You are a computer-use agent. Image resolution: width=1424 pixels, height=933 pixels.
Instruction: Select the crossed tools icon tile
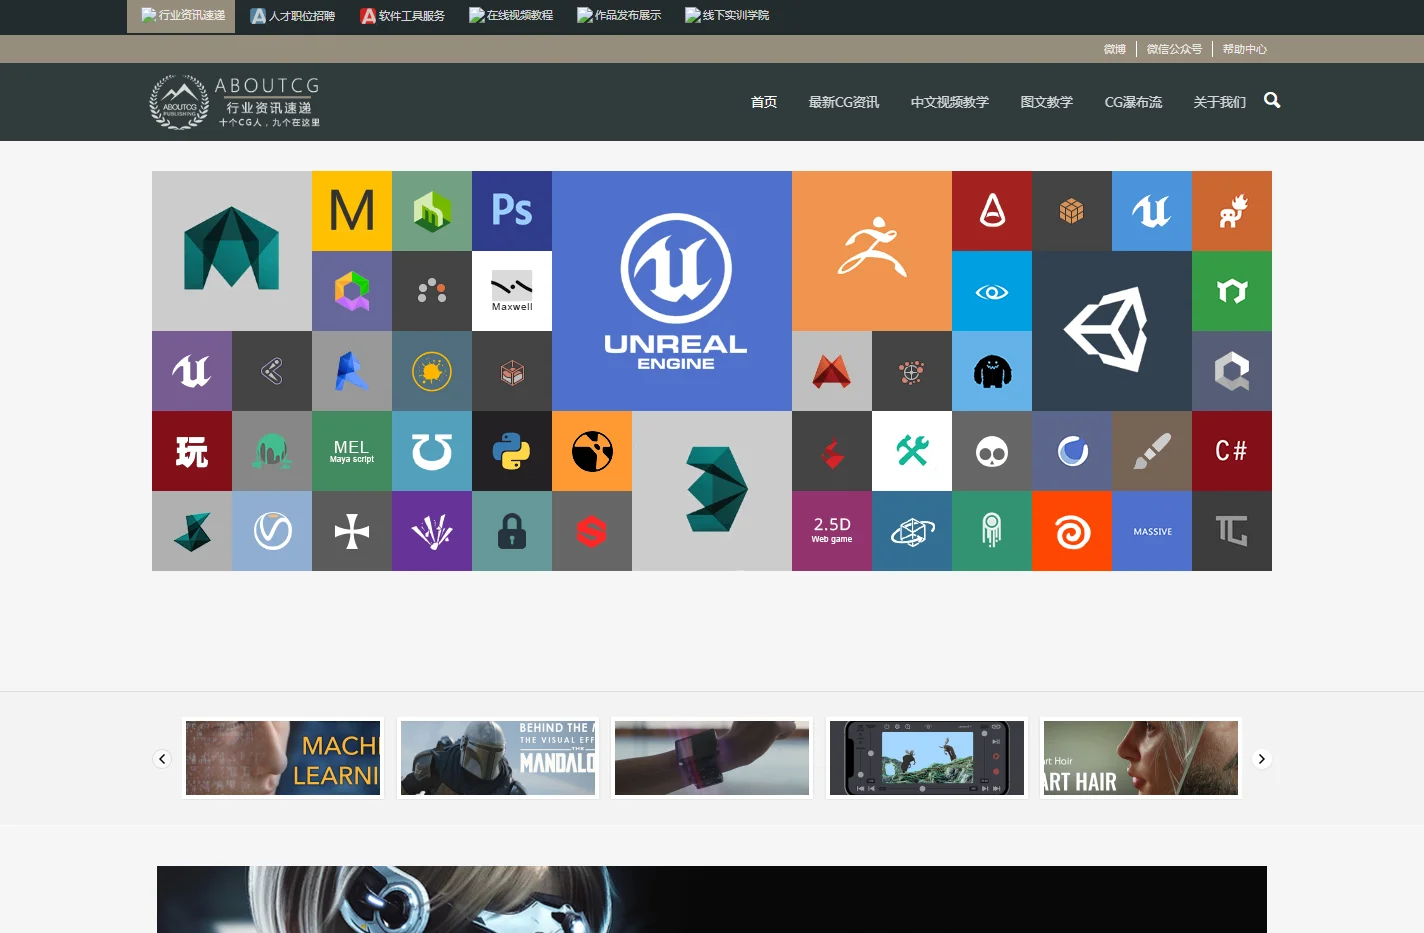click(912, 451)
